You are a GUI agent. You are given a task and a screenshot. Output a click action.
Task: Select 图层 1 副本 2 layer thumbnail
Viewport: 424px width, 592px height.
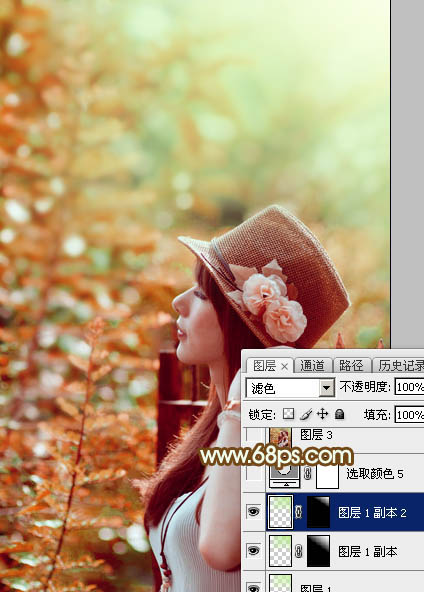pyautogui.click(x=281, y=512)
